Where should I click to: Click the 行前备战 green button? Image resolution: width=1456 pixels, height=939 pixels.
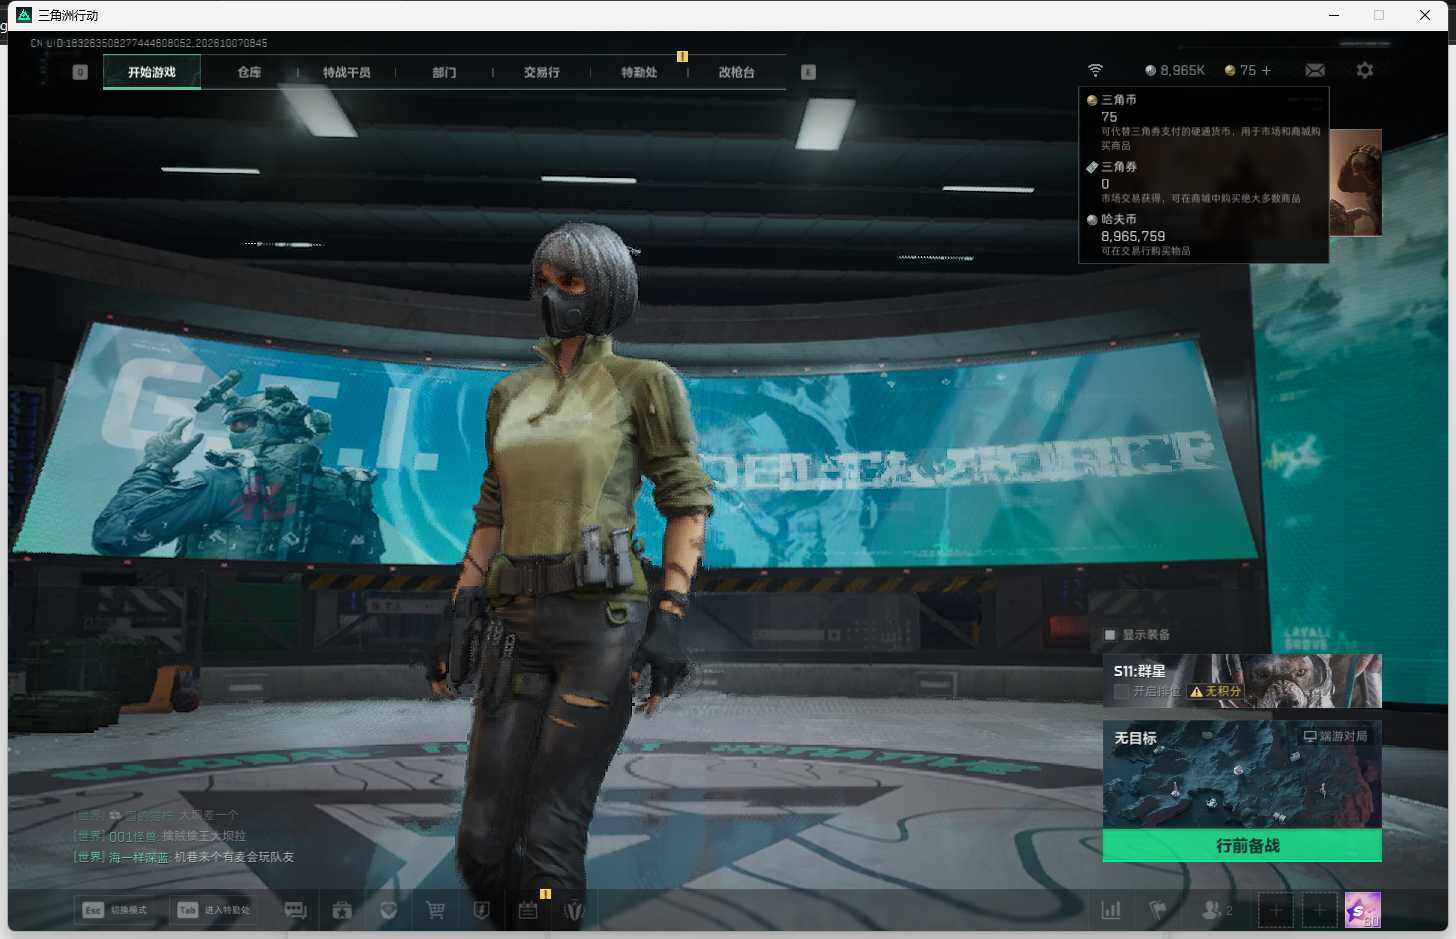(1242, 845)
